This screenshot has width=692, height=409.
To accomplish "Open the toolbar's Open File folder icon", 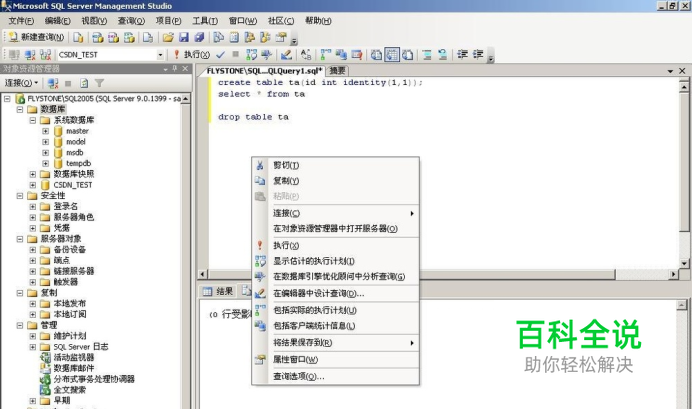I will coord(168,38).
